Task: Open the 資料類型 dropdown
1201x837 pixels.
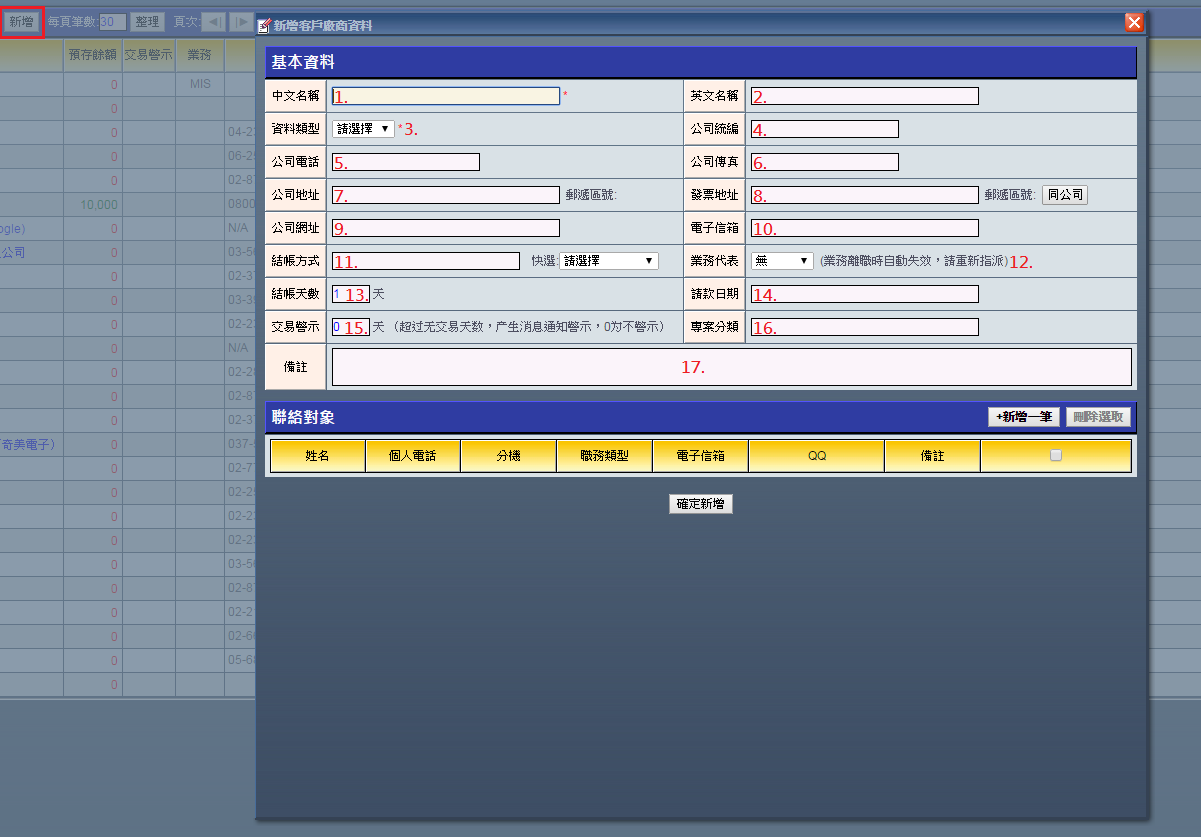Action: 363,129
